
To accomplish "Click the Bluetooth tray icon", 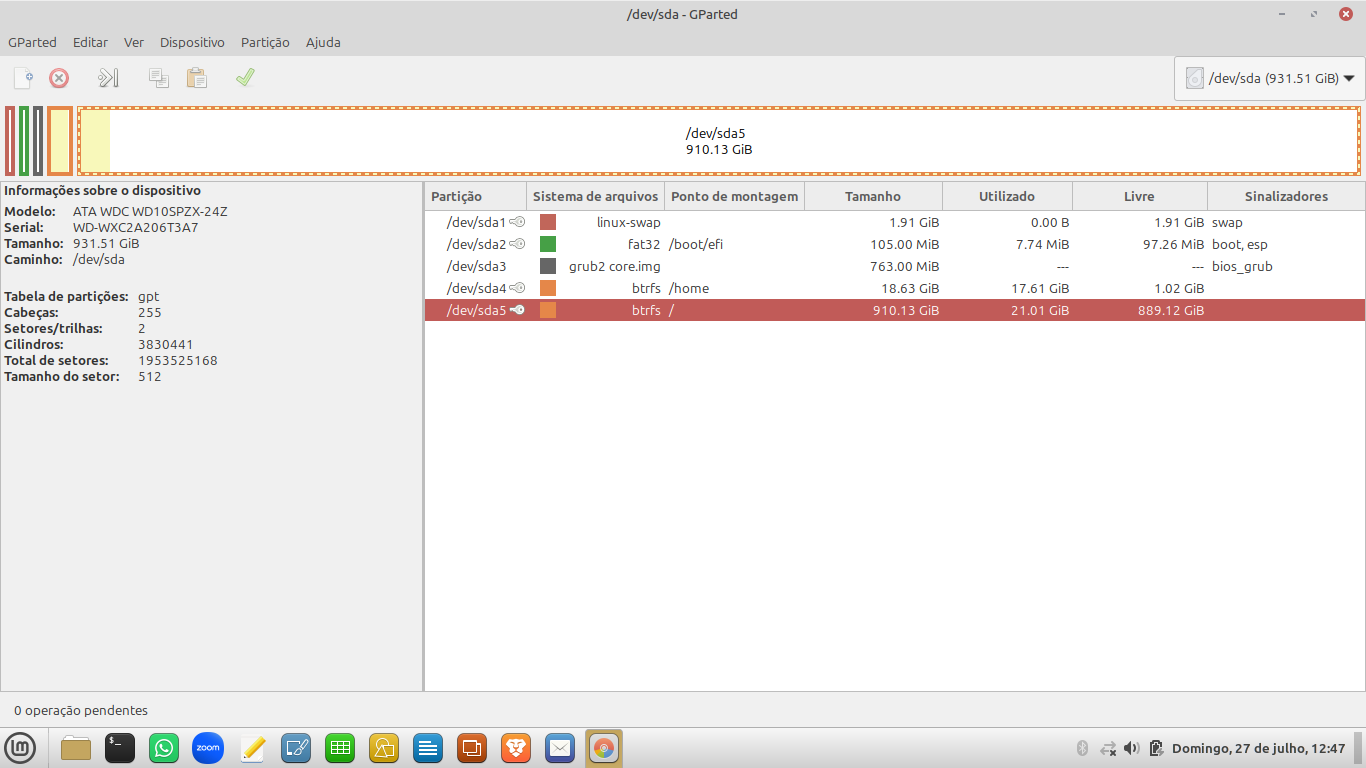I will [x=1082, y=748].
